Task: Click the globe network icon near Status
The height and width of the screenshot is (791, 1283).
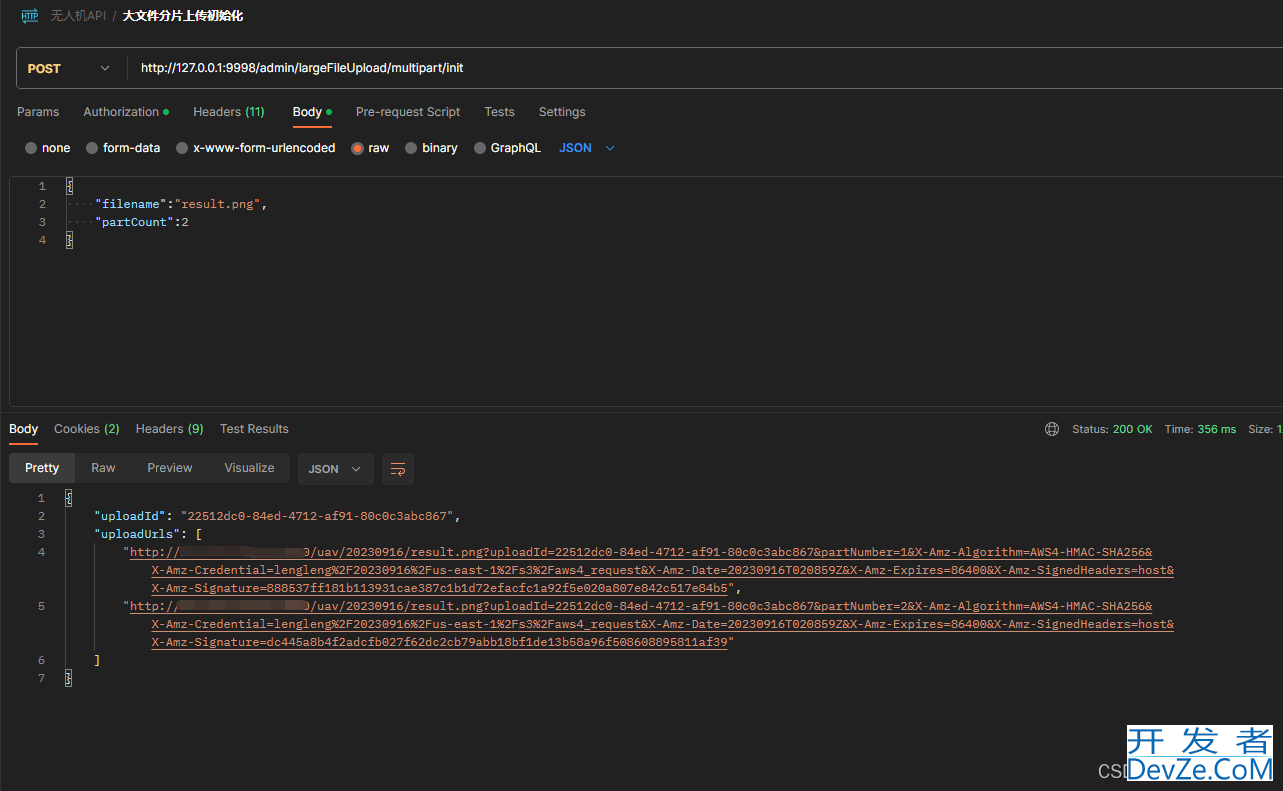Action: click(1052, 429)
